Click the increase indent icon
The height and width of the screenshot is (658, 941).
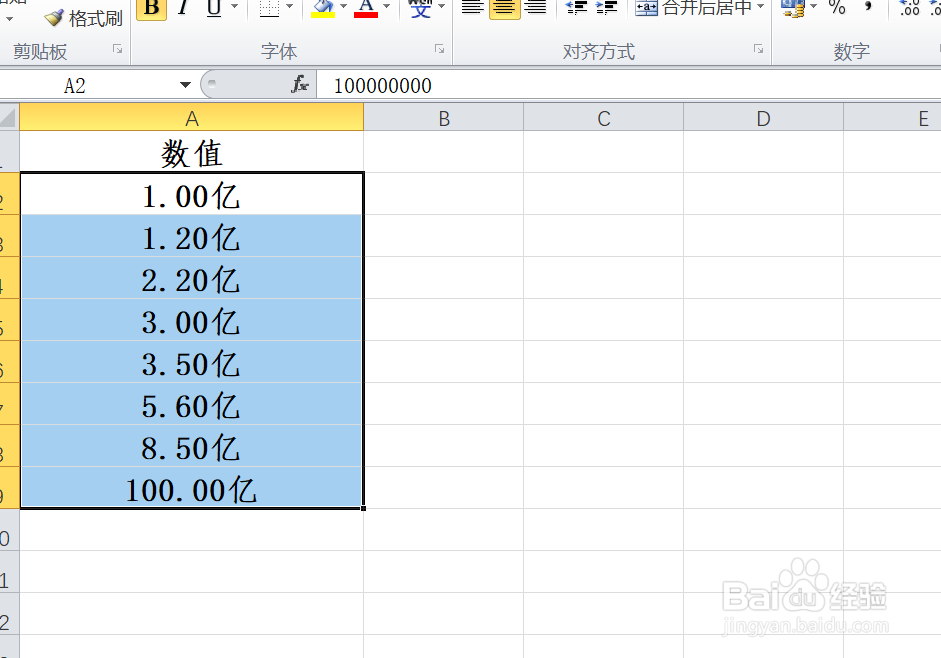(x=607, y=8)
